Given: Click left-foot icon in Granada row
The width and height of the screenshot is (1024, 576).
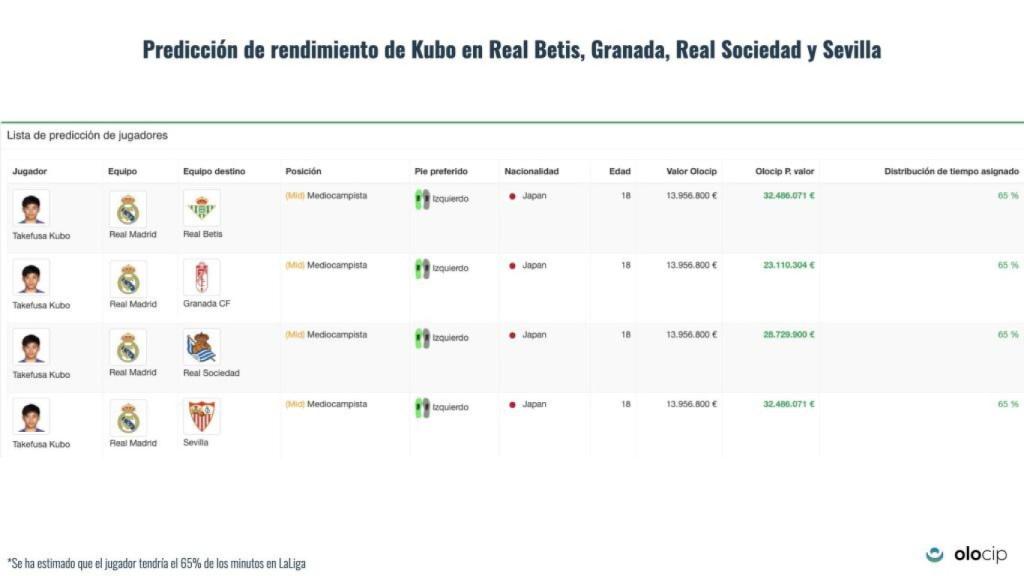Looking at the screenshot, I should (x=423, y=268).
